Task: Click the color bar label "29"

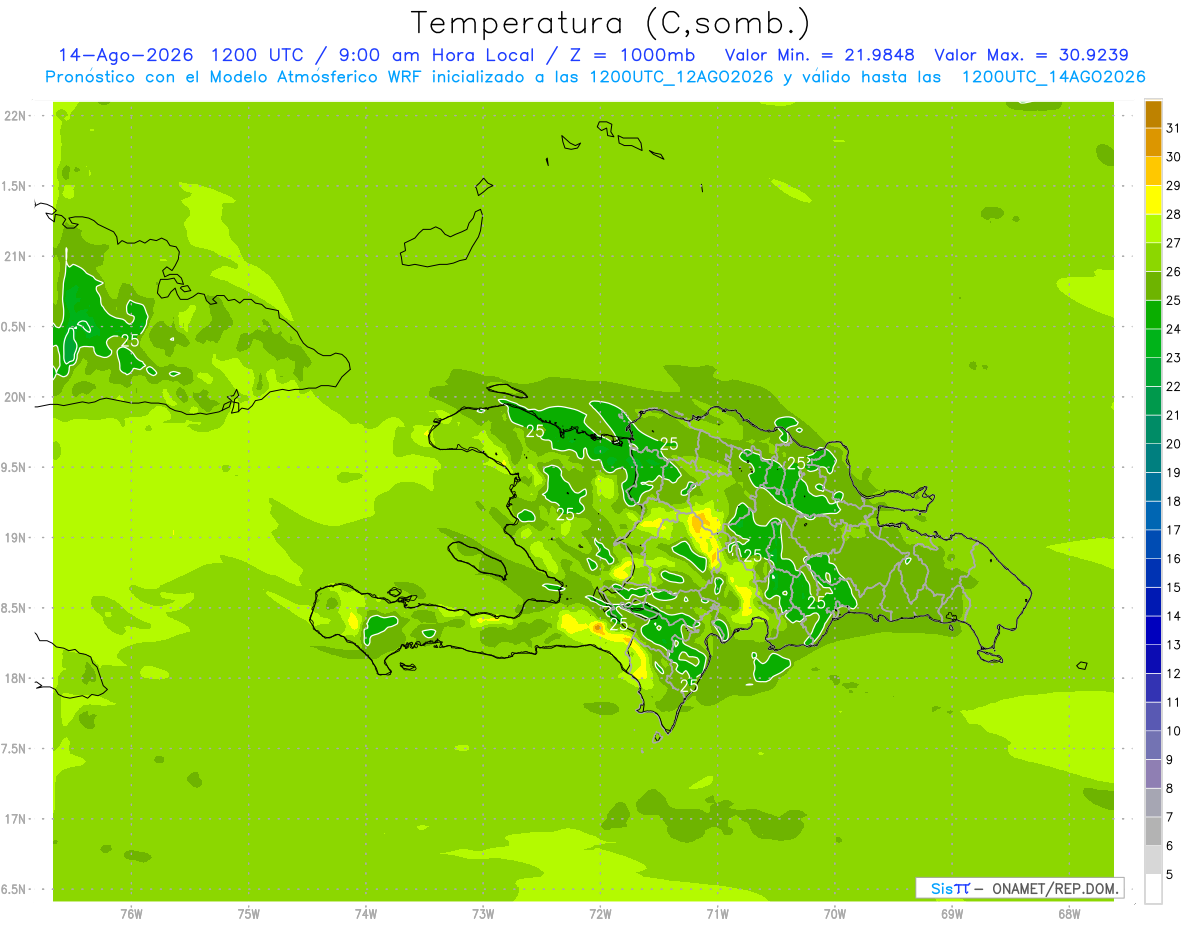Action: (x=1174, y=185)
